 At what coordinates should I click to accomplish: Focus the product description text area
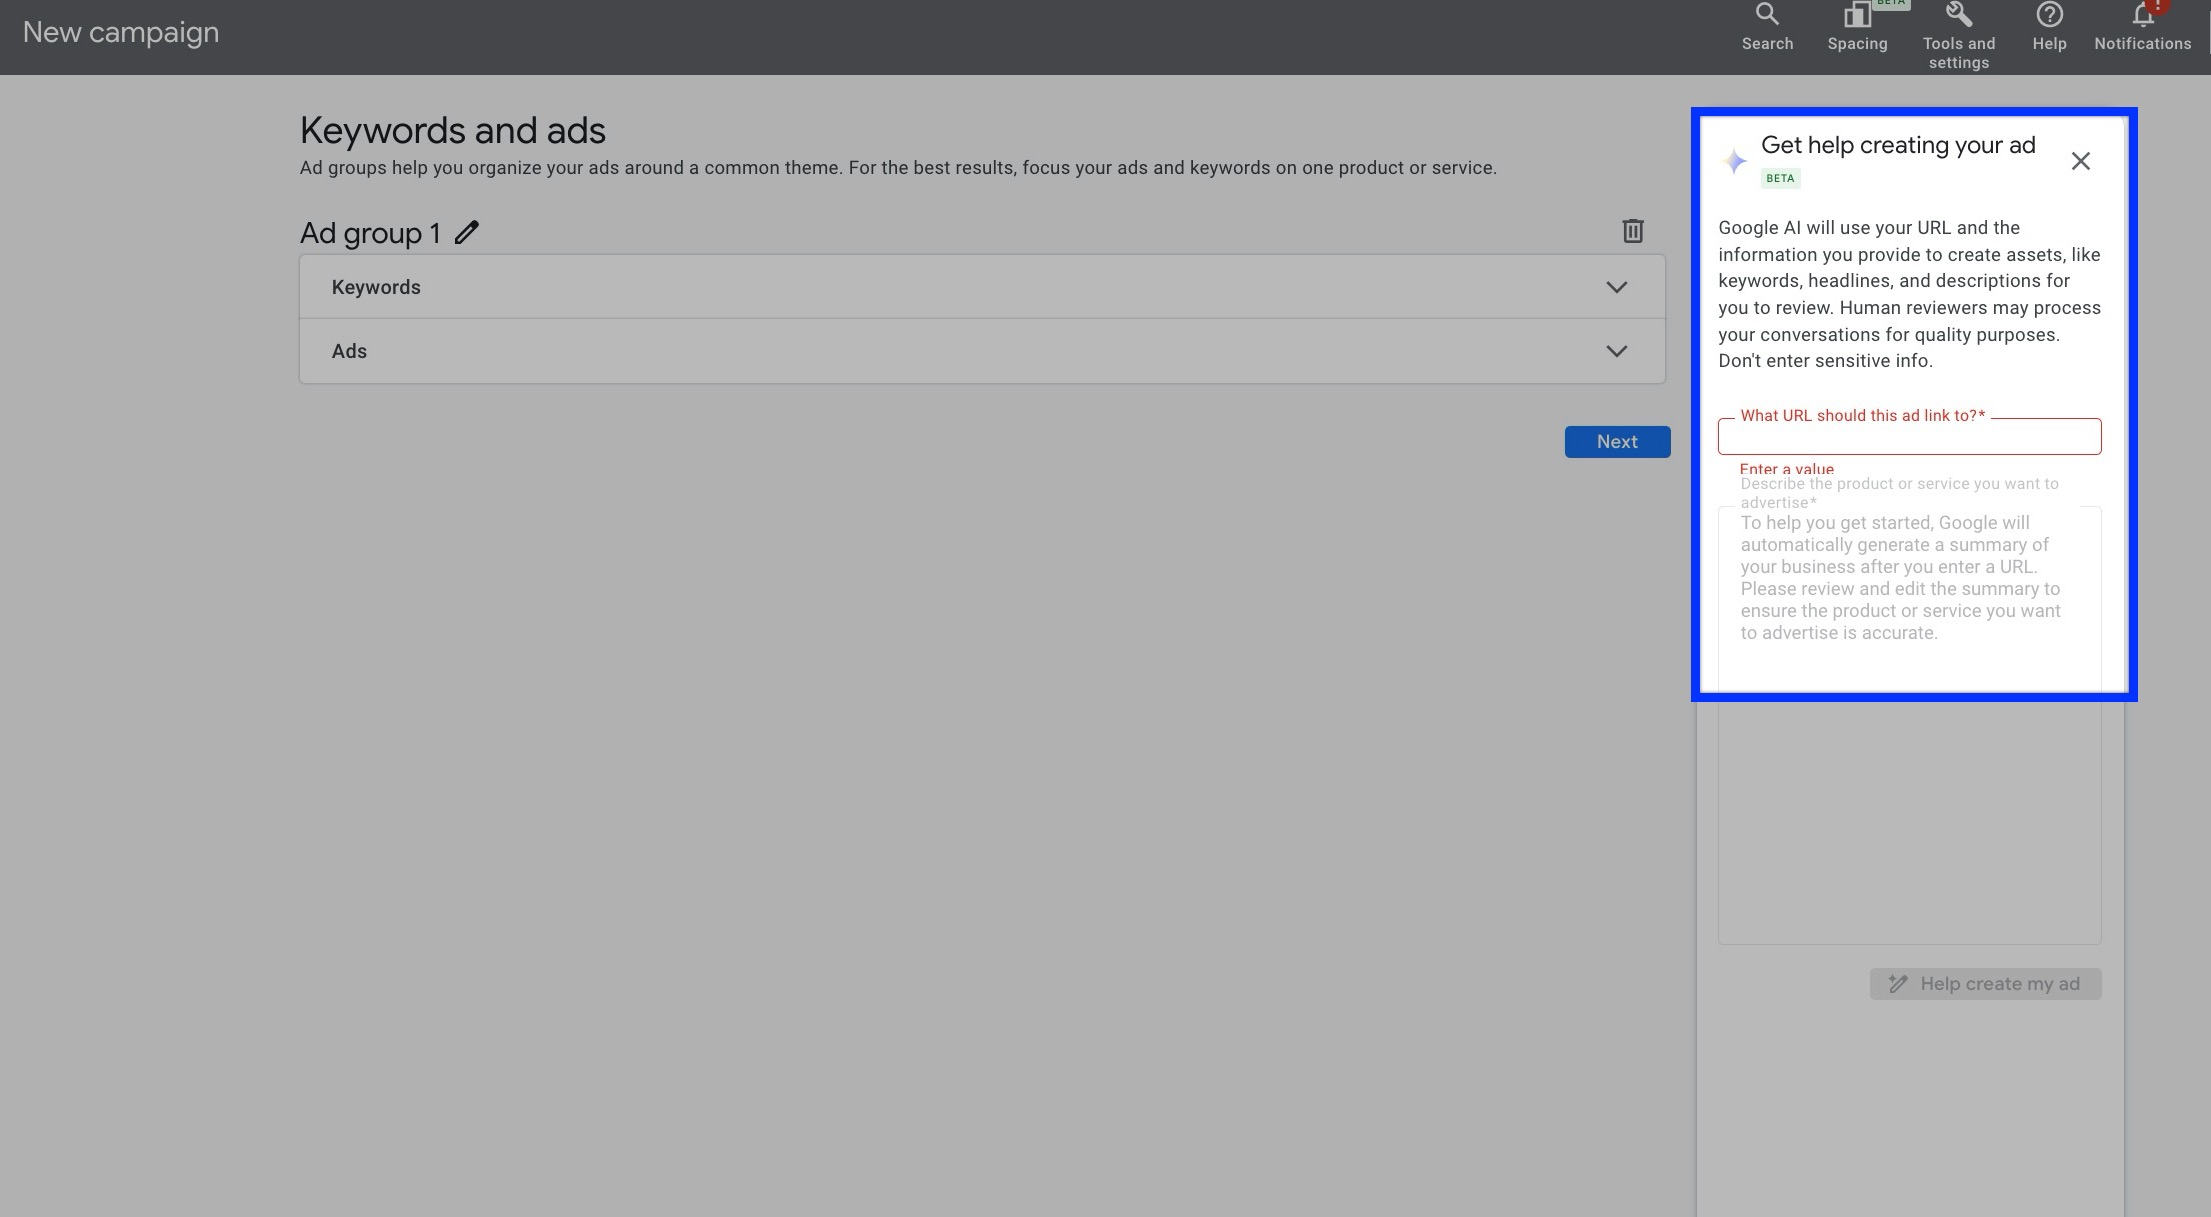(1909, 725)
